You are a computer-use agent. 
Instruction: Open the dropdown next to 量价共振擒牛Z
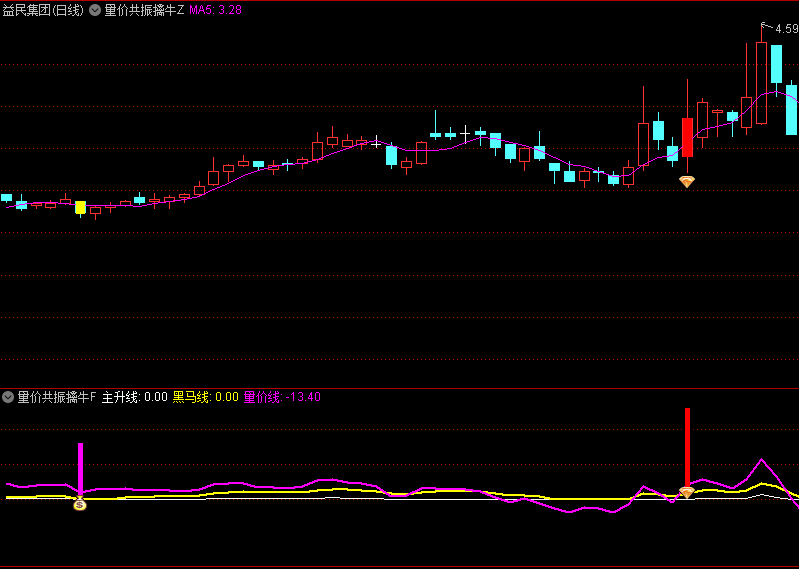click(x=95, y=9)
